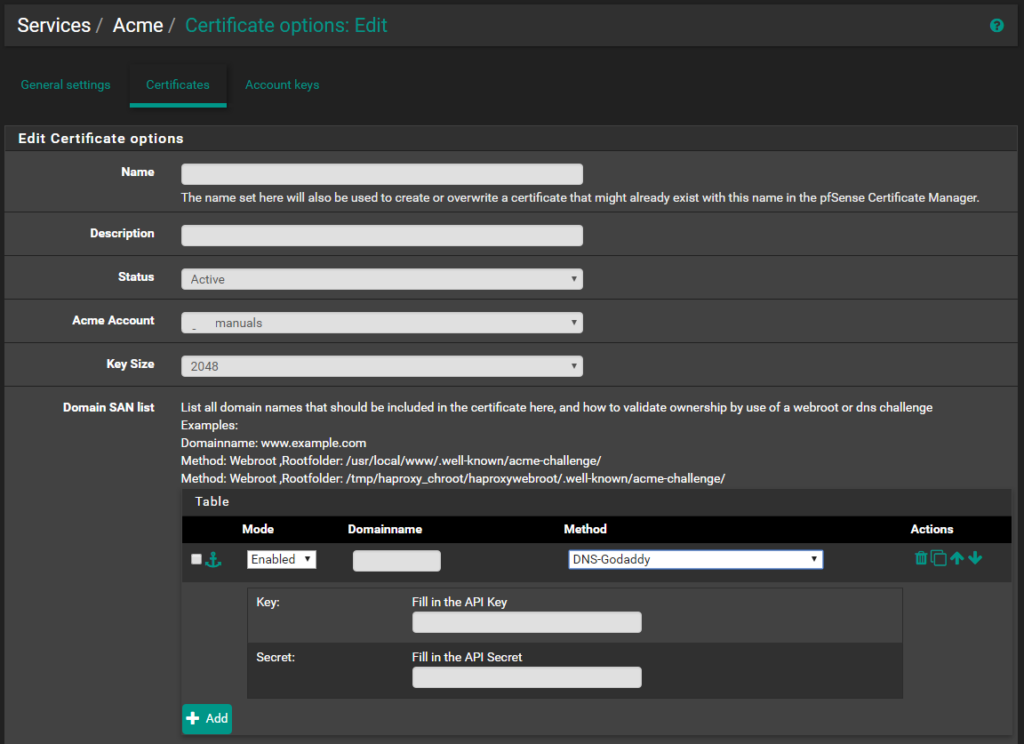Switch to the General settings tab
This screenshot has width=1024, height=744.
[66, 85]
